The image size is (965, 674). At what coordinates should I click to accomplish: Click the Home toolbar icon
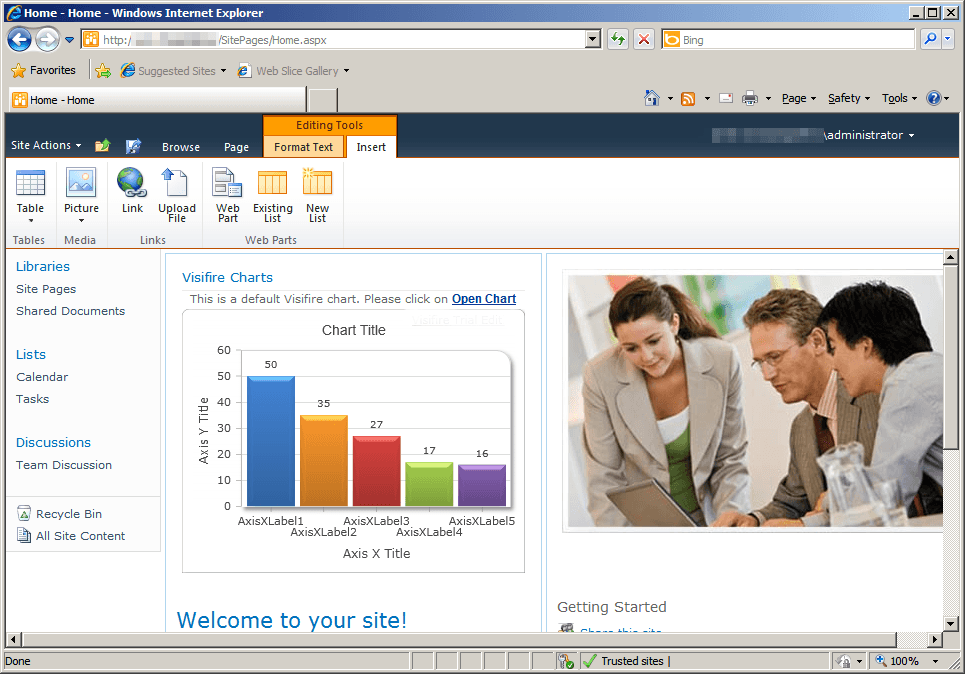tap(652, 98)
